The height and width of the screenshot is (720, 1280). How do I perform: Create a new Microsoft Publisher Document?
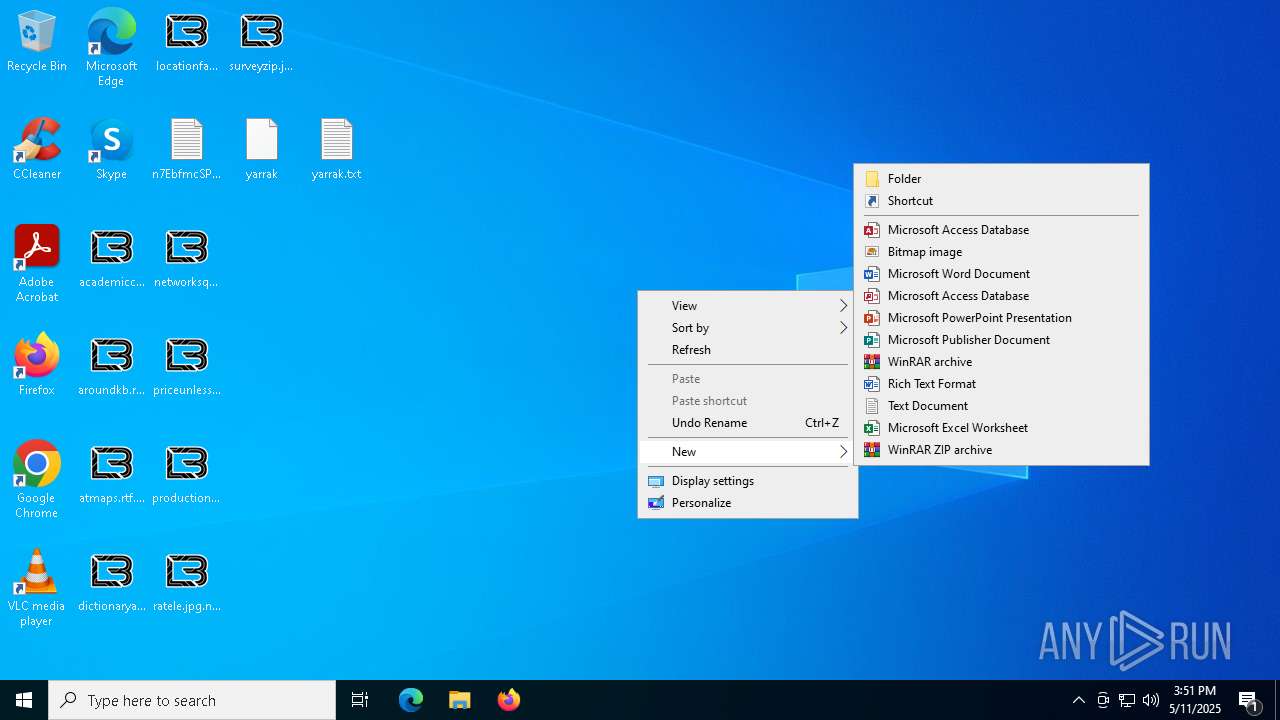1001,340
